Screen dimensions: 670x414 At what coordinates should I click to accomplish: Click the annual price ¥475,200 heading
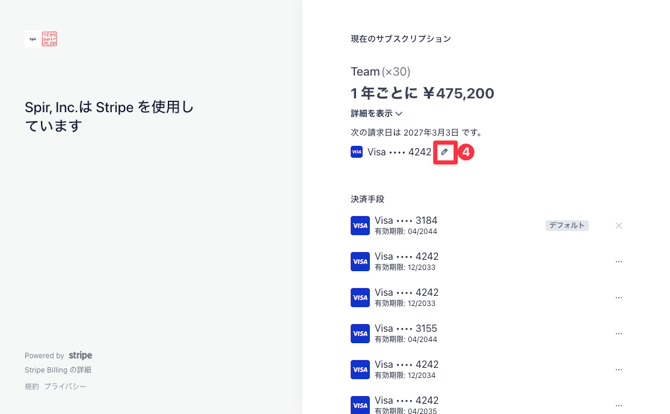click(x=422, y=93)
